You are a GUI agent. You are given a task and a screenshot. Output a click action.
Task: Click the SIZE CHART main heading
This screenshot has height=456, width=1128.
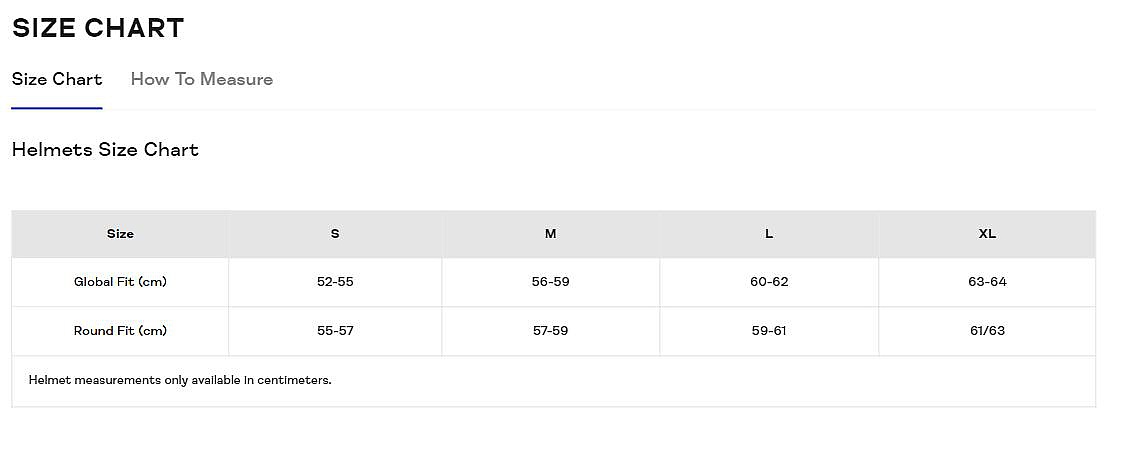click(x=98, y=28)
